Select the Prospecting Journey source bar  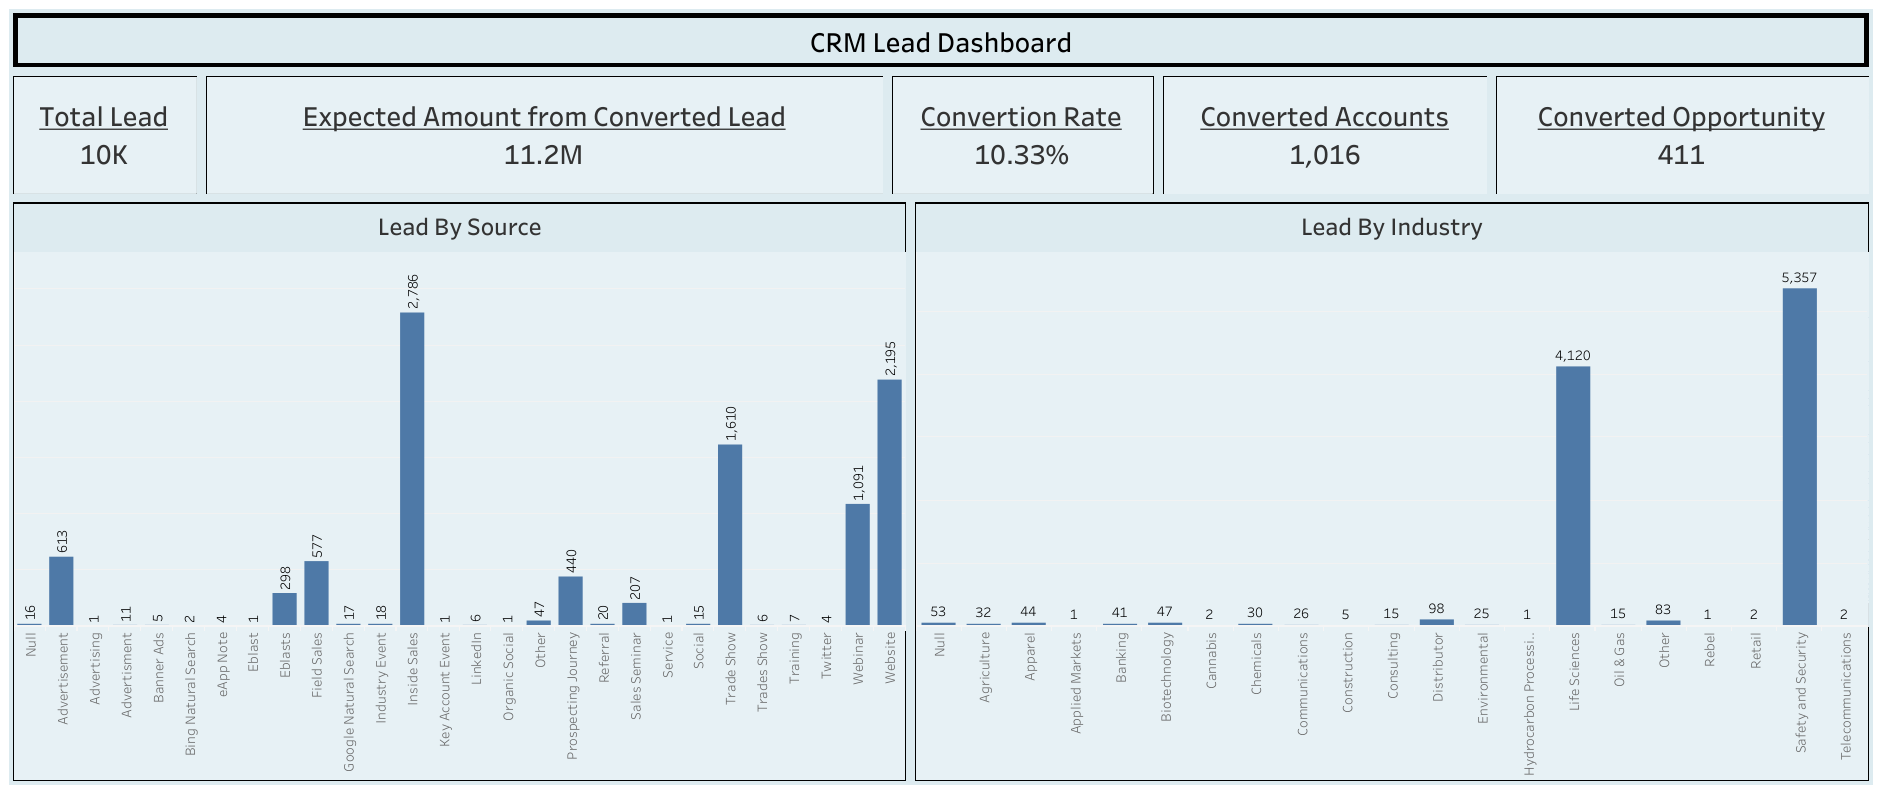(x=570, y=601)
